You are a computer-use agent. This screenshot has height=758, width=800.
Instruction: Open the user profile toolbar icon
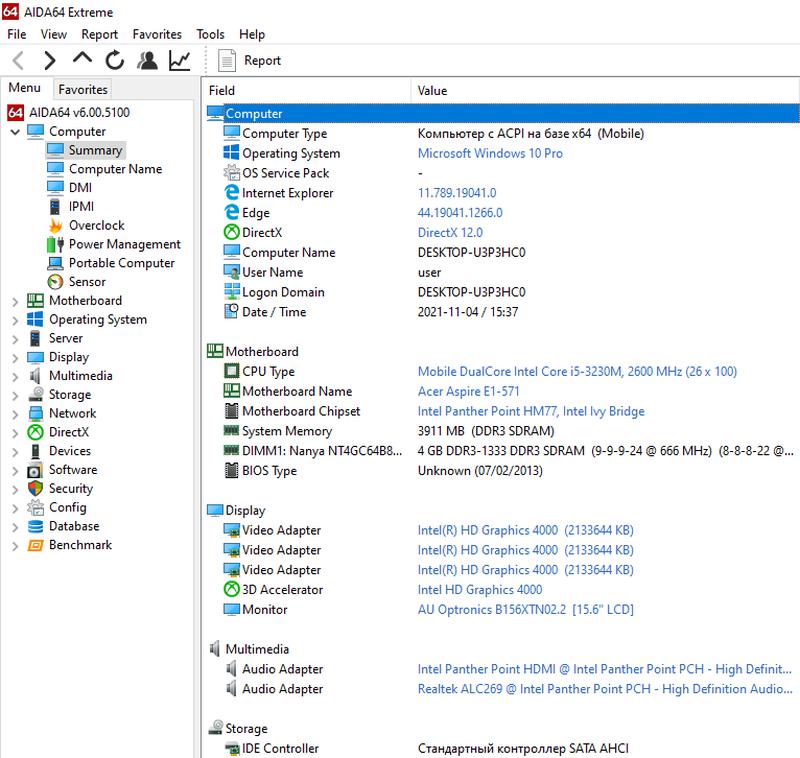click(x=147, y=61)
